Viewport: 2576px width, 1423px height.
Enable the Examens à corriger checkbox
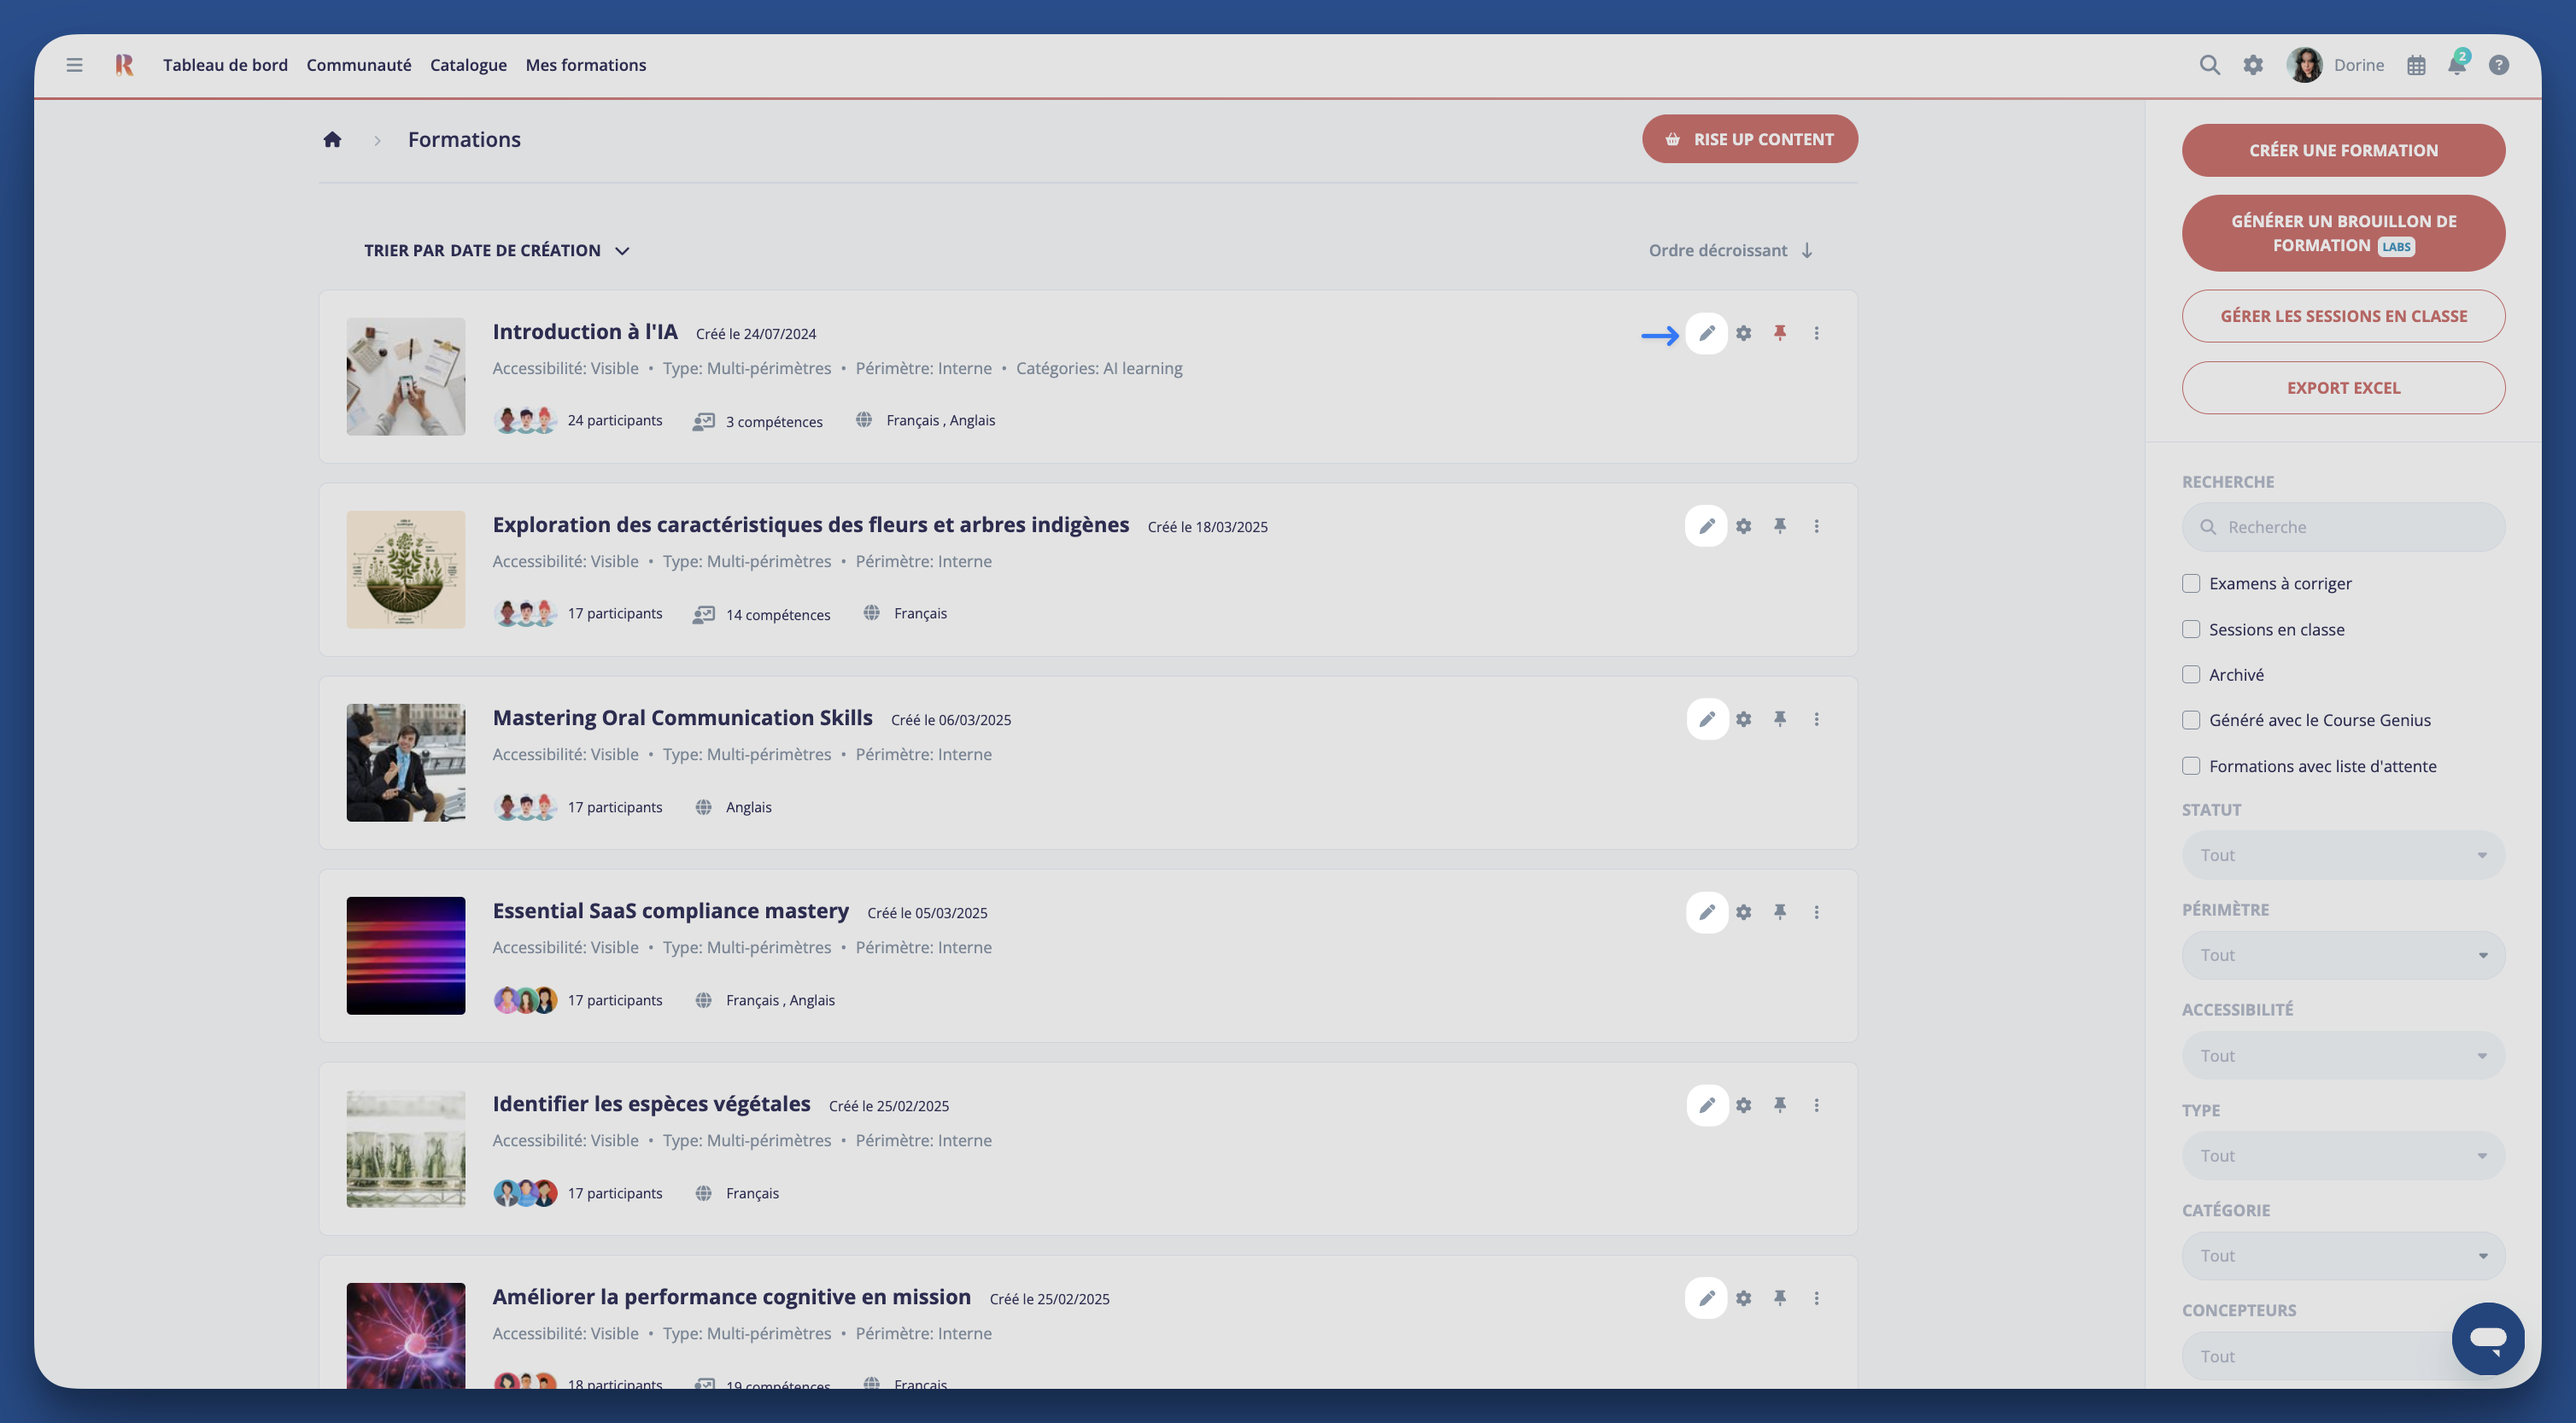point(2191,583)
